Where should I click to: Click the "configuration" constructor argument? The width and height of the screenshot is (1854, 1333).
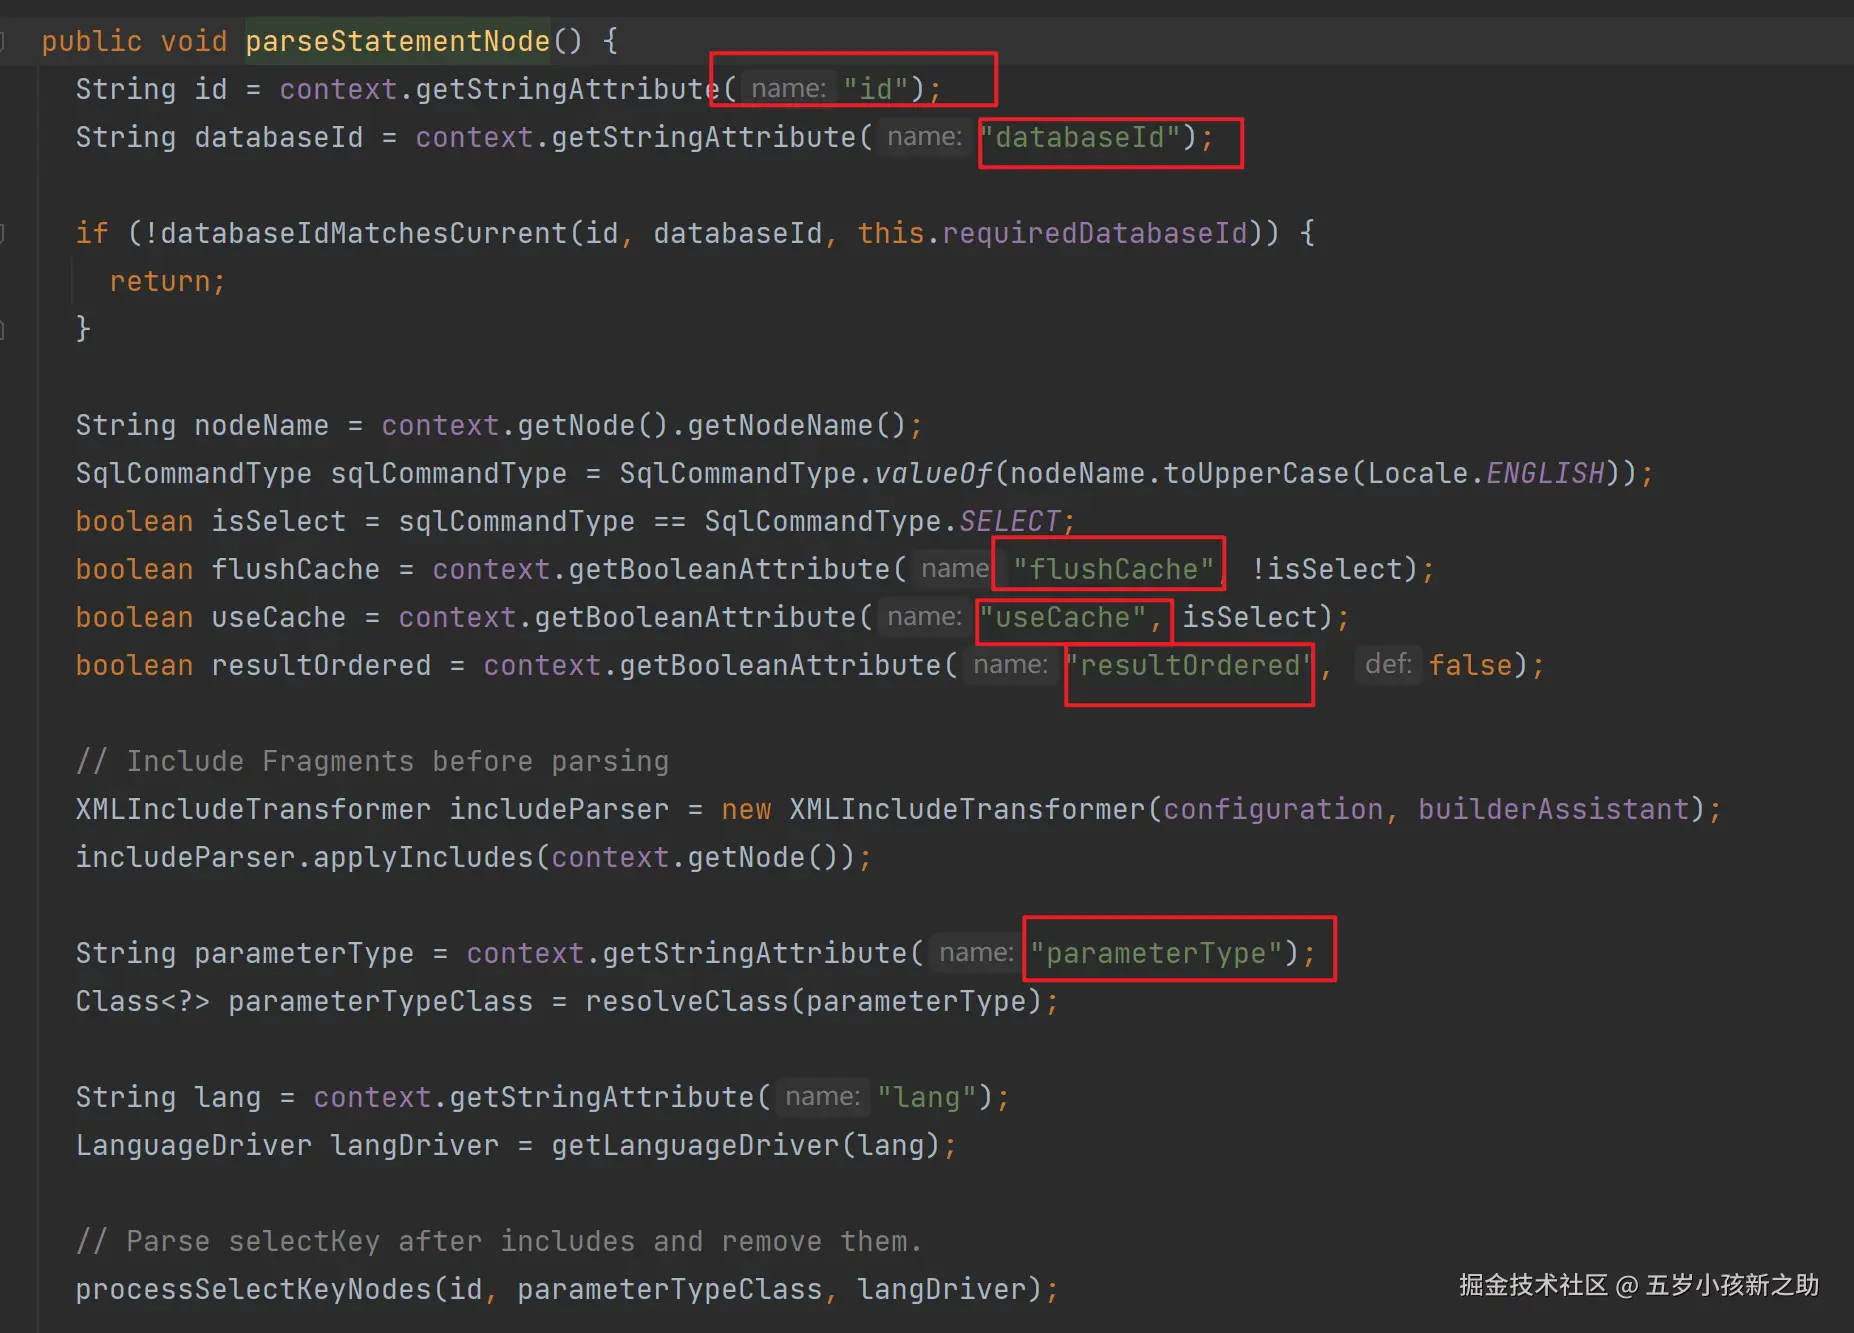point(1273,809)
